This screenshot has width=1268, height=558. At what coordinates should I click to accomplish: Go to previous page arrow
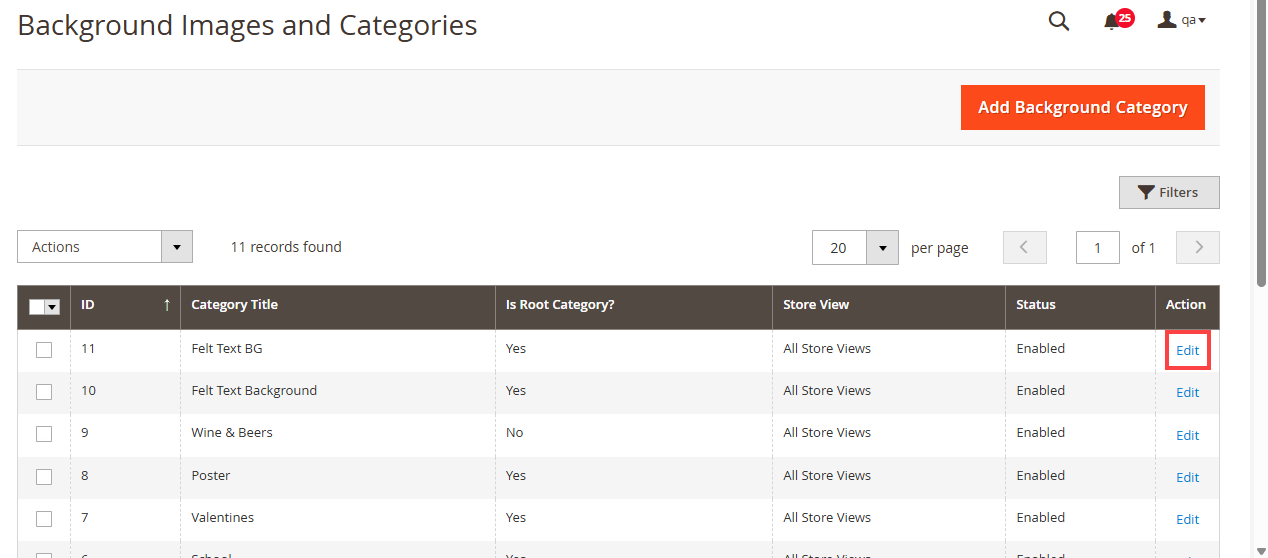(x=1025, y=248)
